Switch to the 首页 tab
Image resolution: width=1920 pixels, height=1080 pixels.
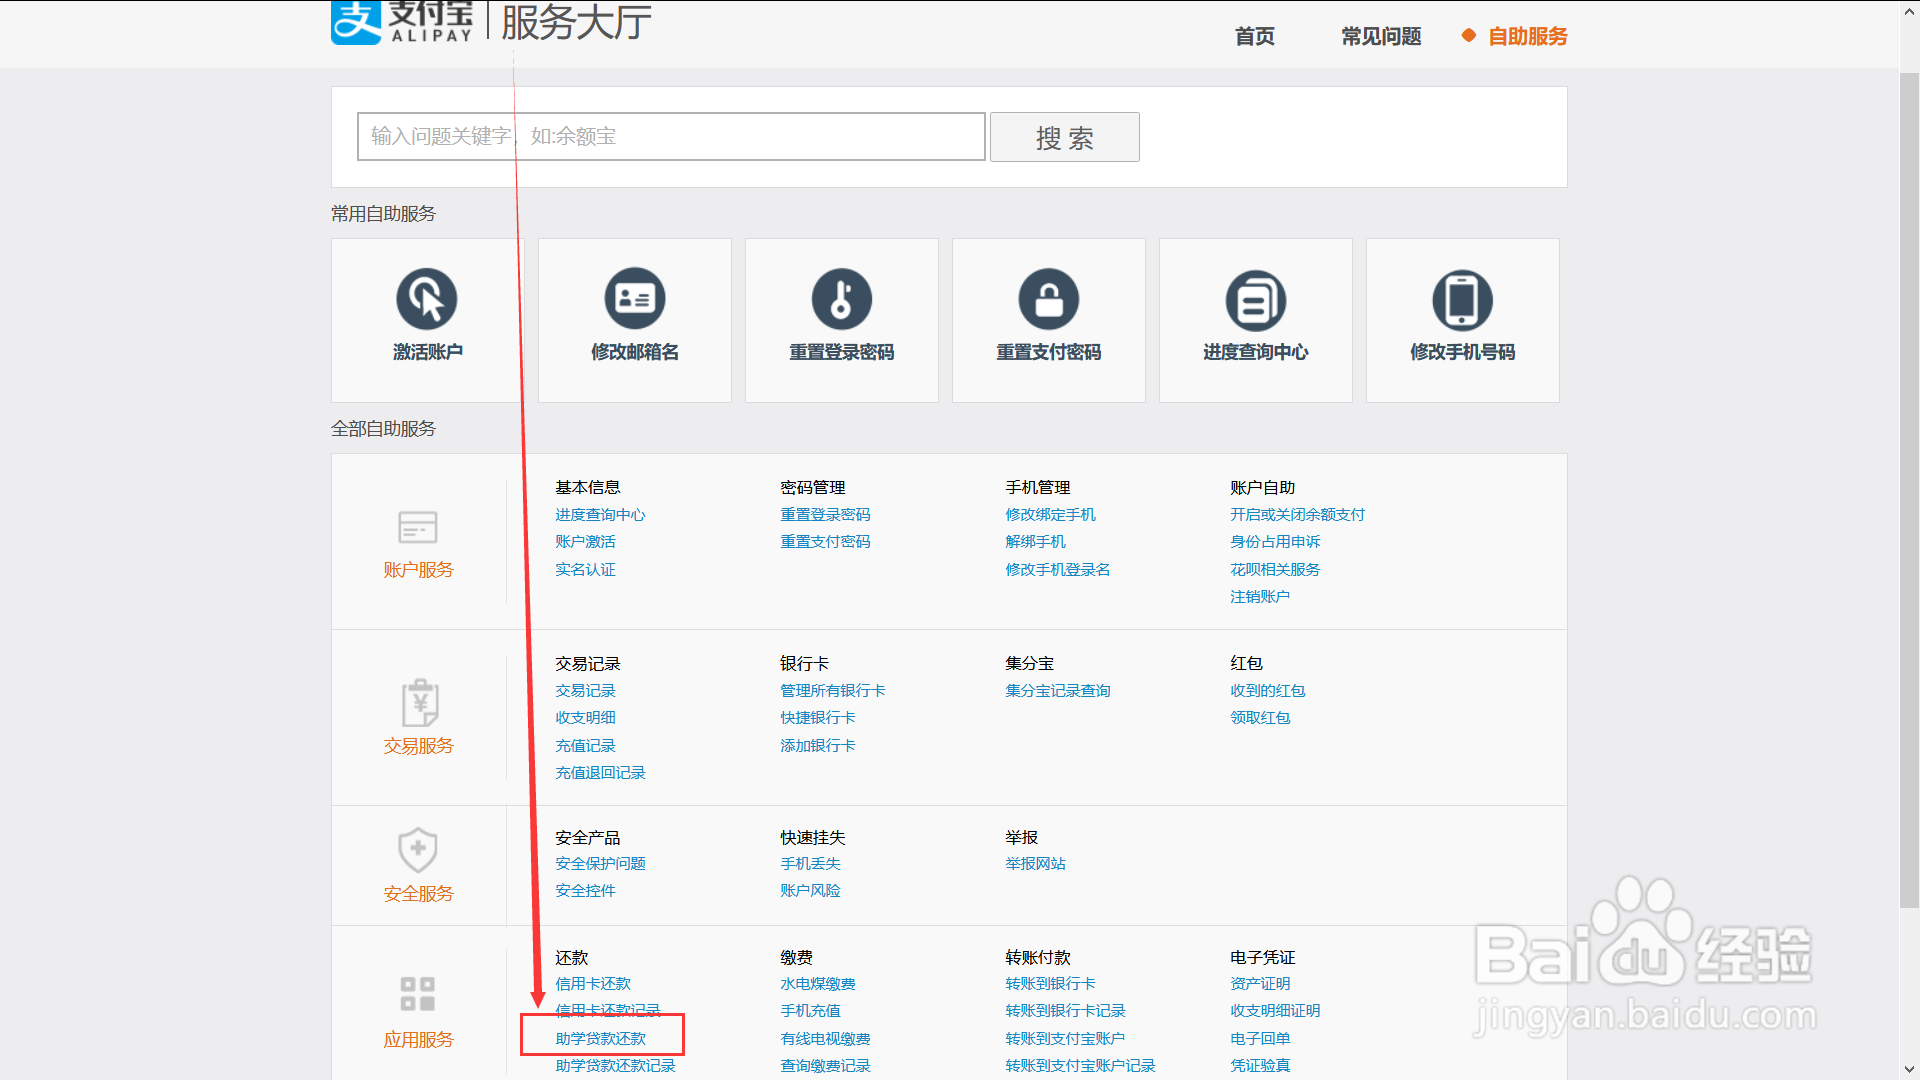pos(1254,36)
